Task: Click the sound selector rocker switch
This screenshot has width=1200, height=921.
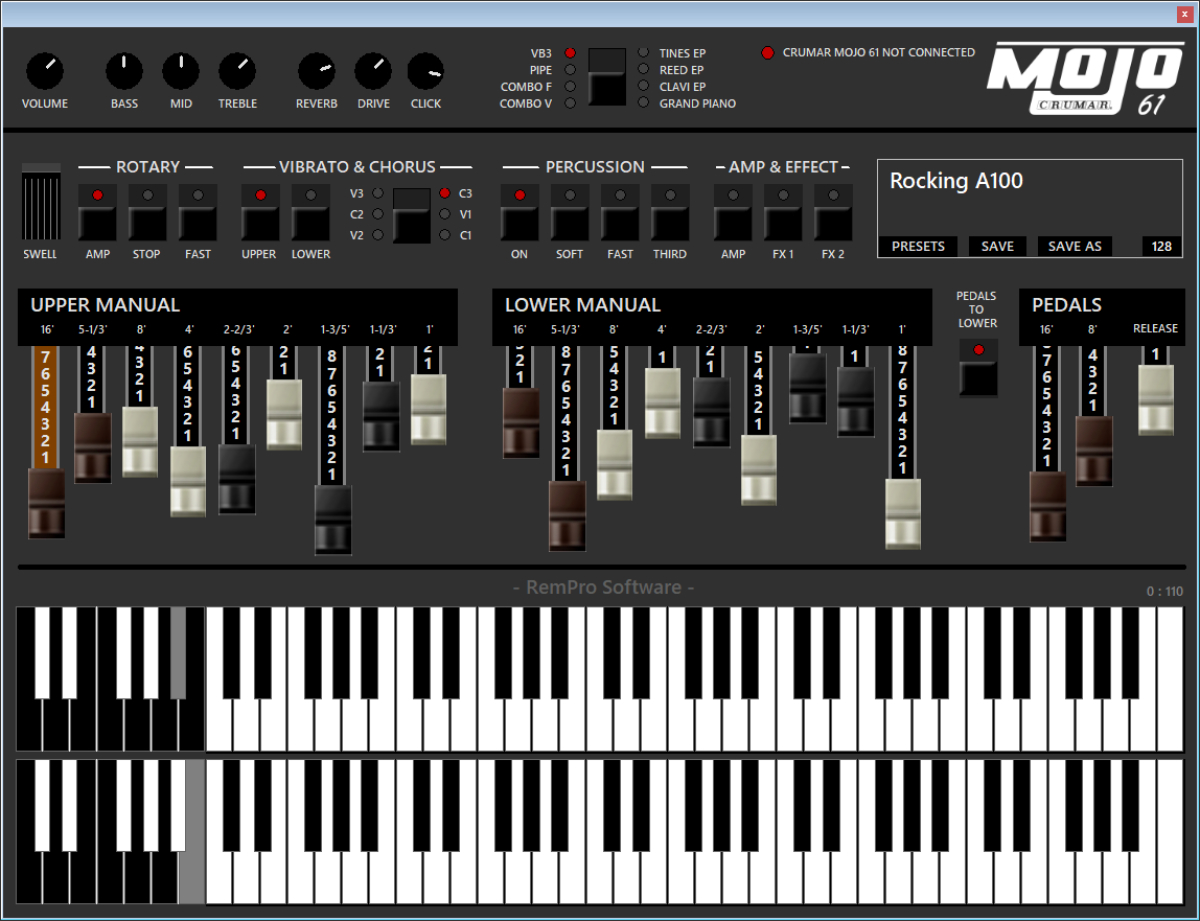Action: (x=607, y=77)
